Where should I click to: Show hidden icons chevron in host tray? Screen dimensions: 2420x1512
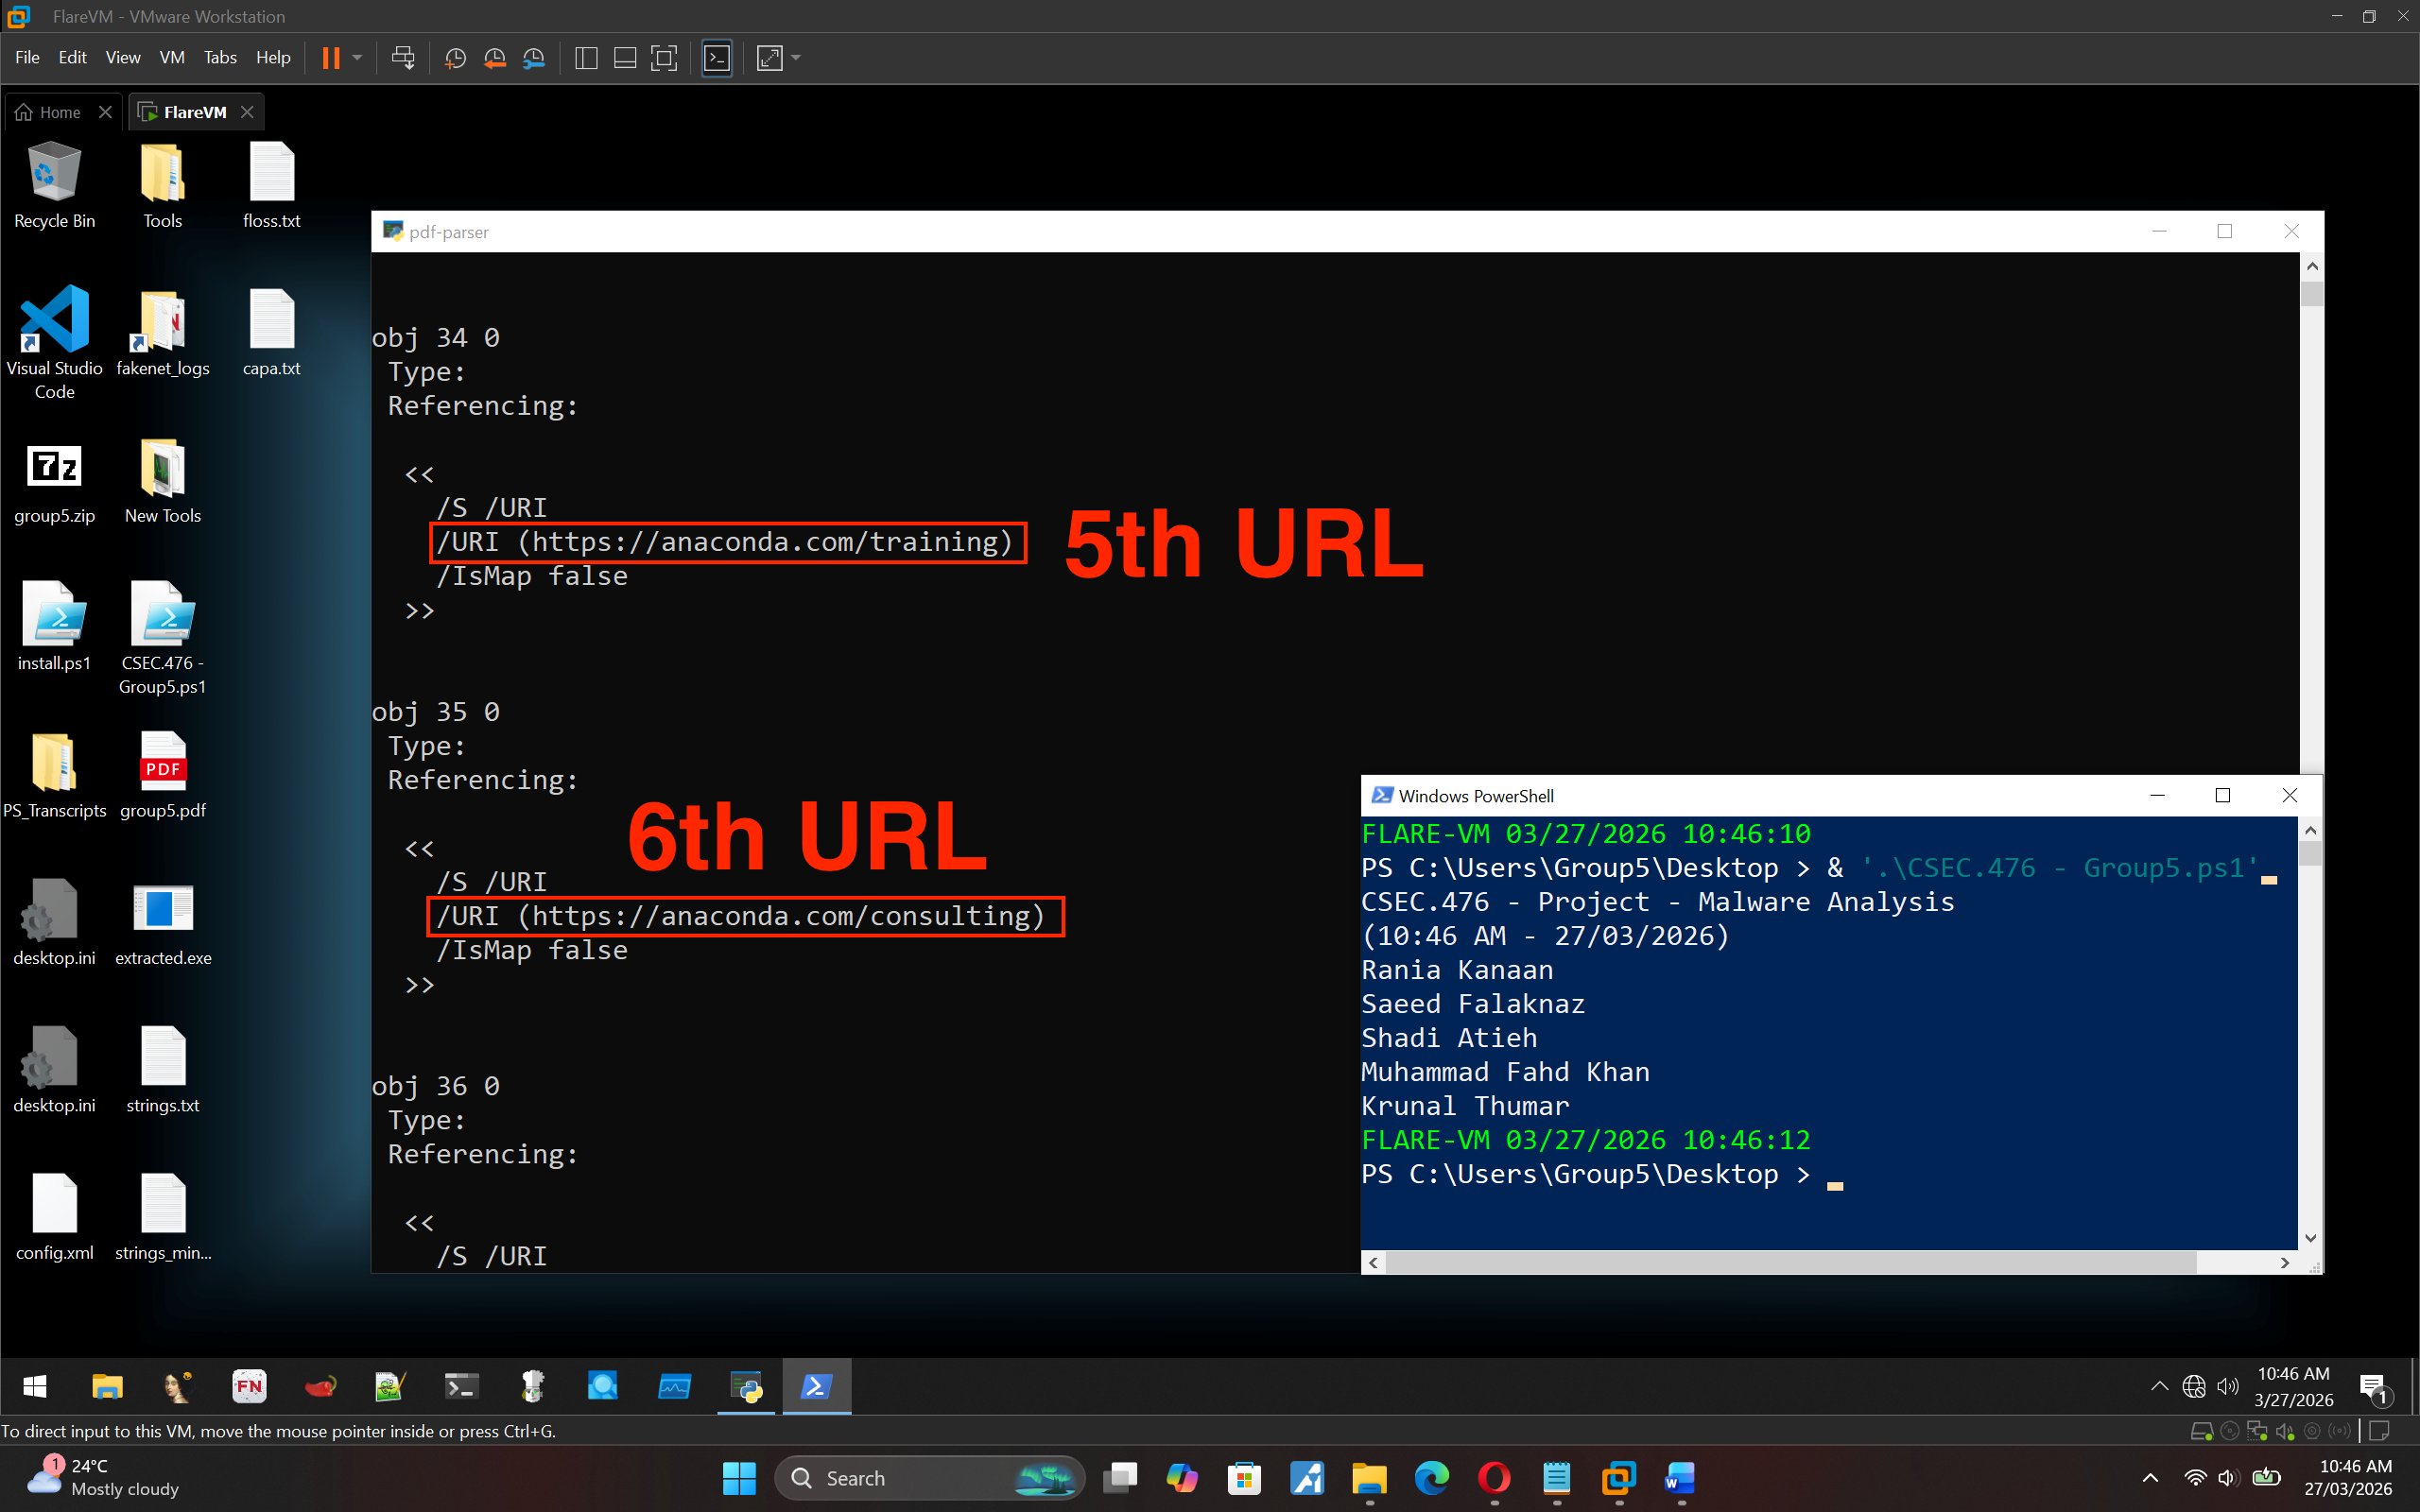2150,1478
